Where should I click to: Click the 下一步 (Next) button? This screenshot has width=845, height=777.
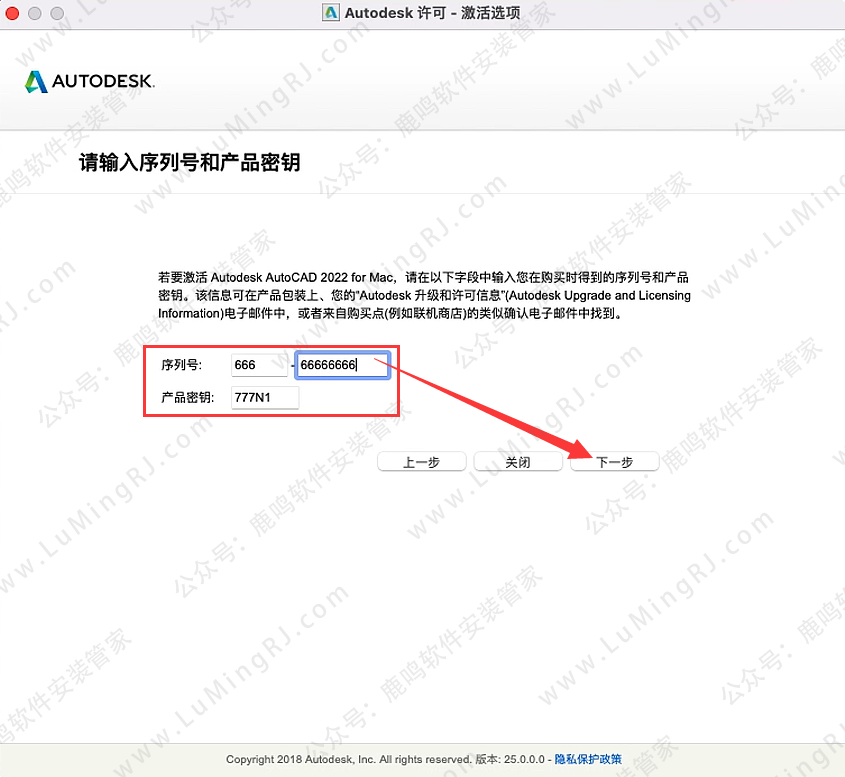click(614, 462)
